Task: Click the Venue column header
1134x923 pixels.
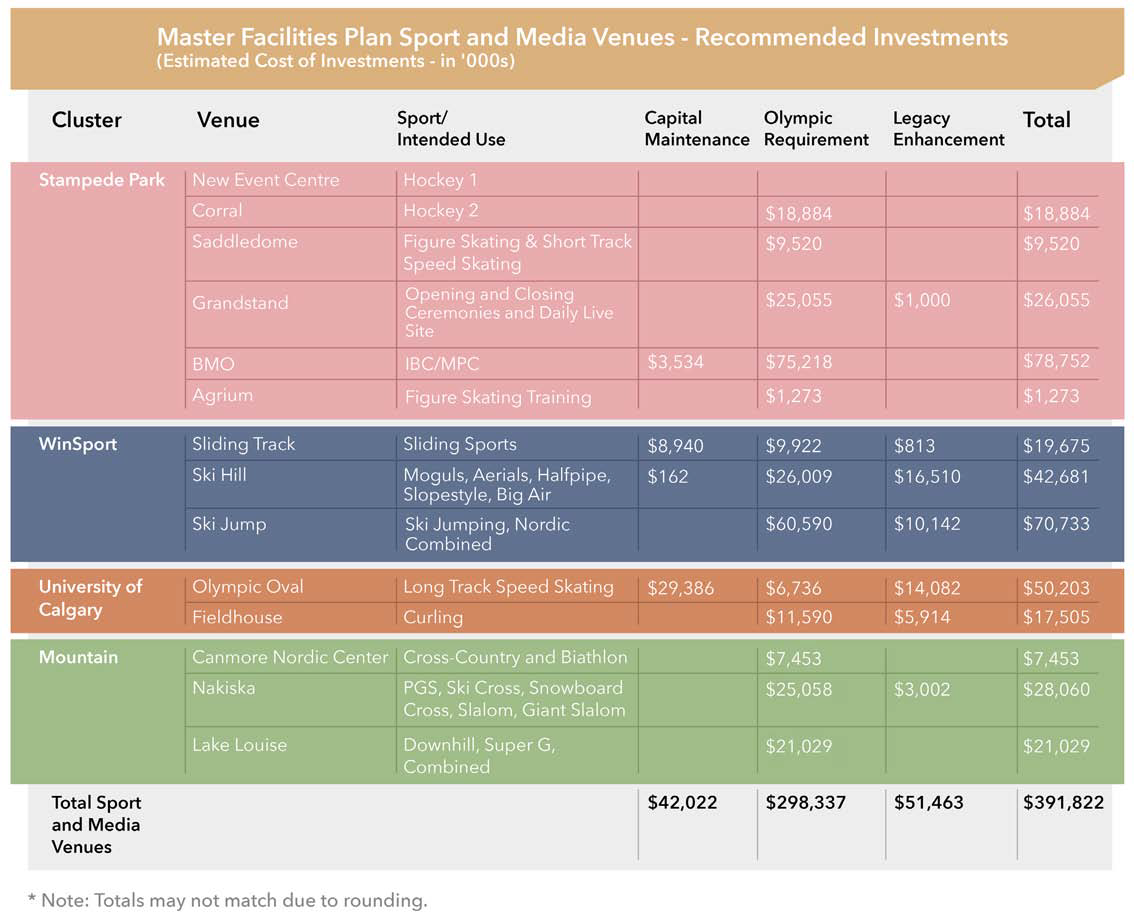Action: click(228, 120)
